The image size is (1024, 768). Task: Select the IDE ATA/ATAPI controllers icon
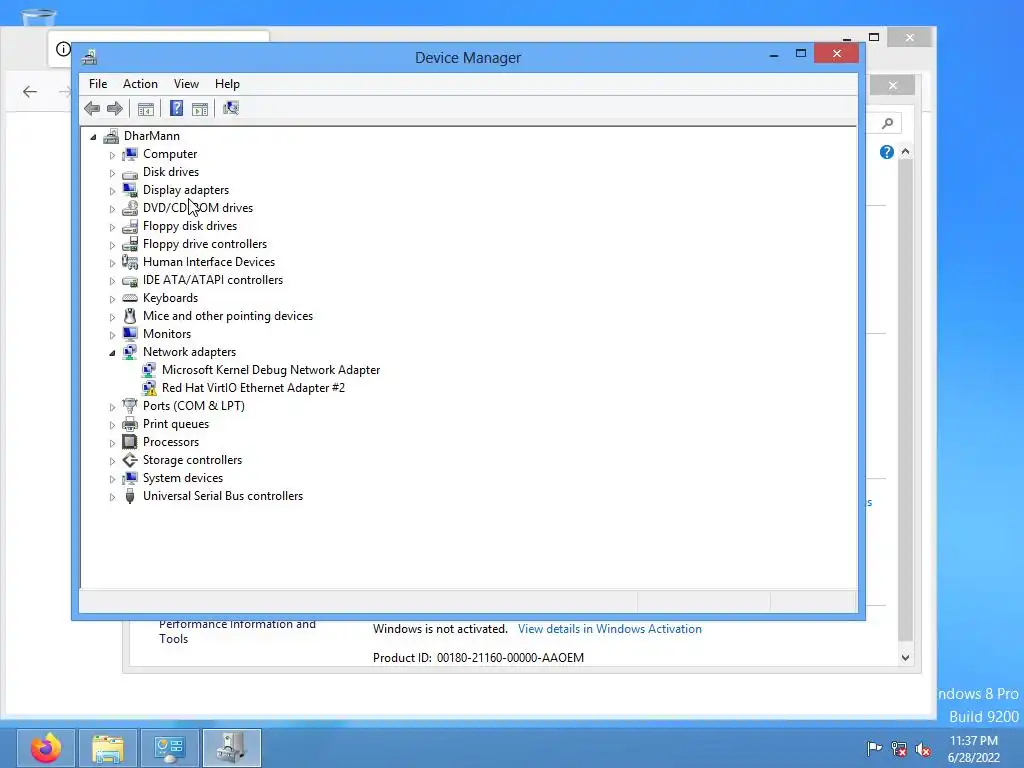click(x=130, y=280)
